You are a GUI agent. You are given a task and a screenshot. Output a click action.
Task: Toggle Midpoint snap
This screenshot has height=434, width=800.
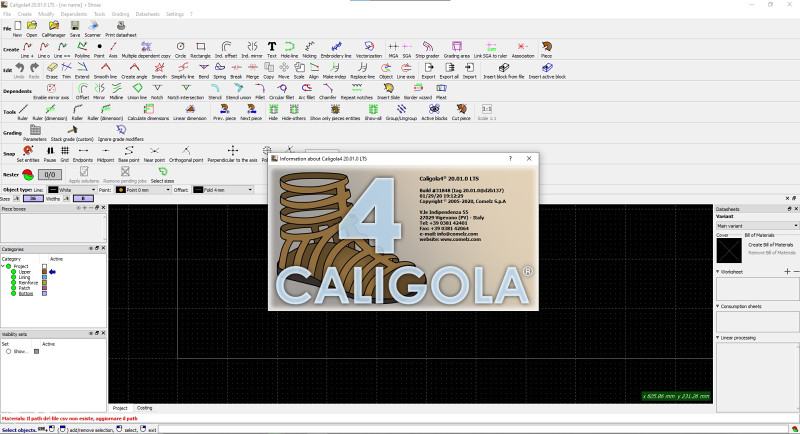(x=105, y=154)
